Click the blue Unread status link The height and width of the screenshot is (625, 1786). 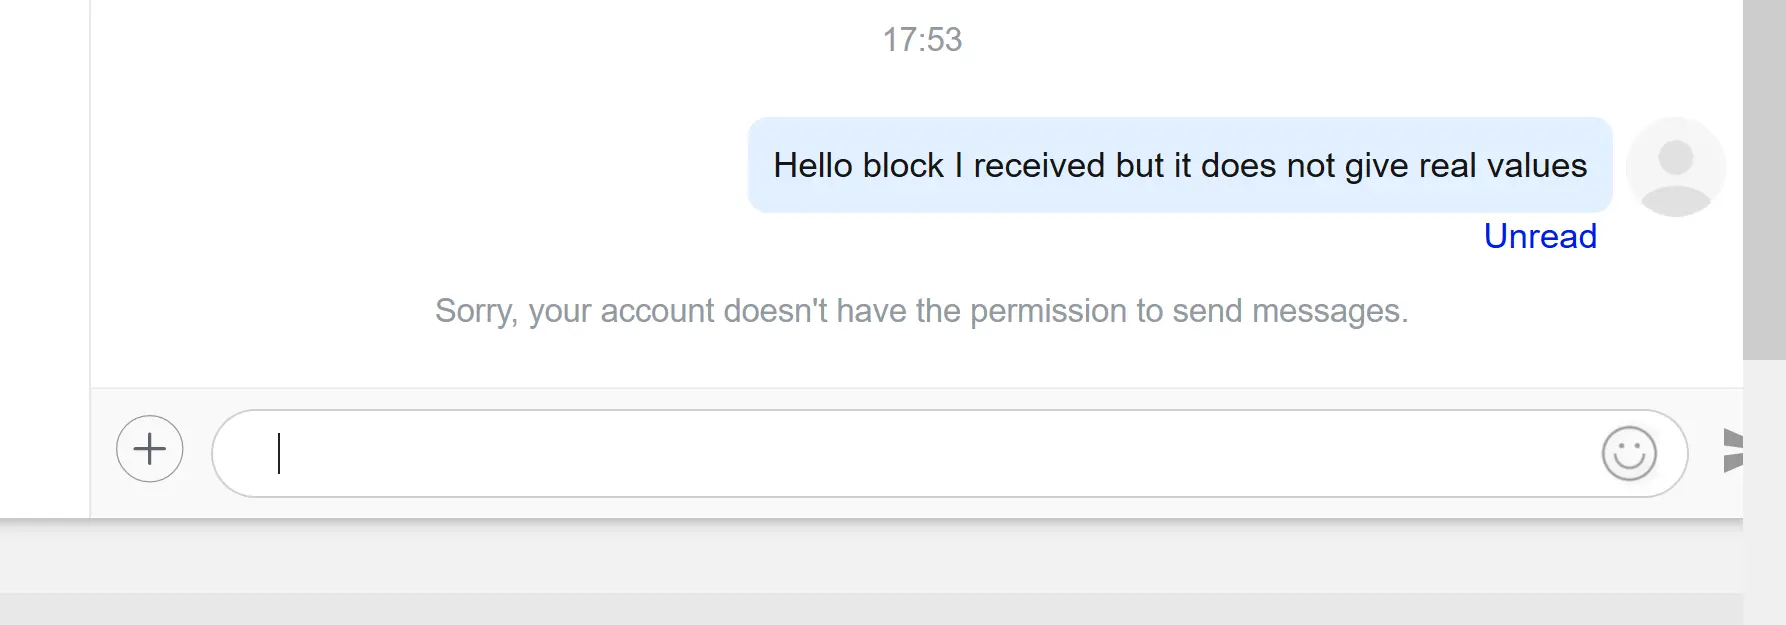pos(1540,236)
